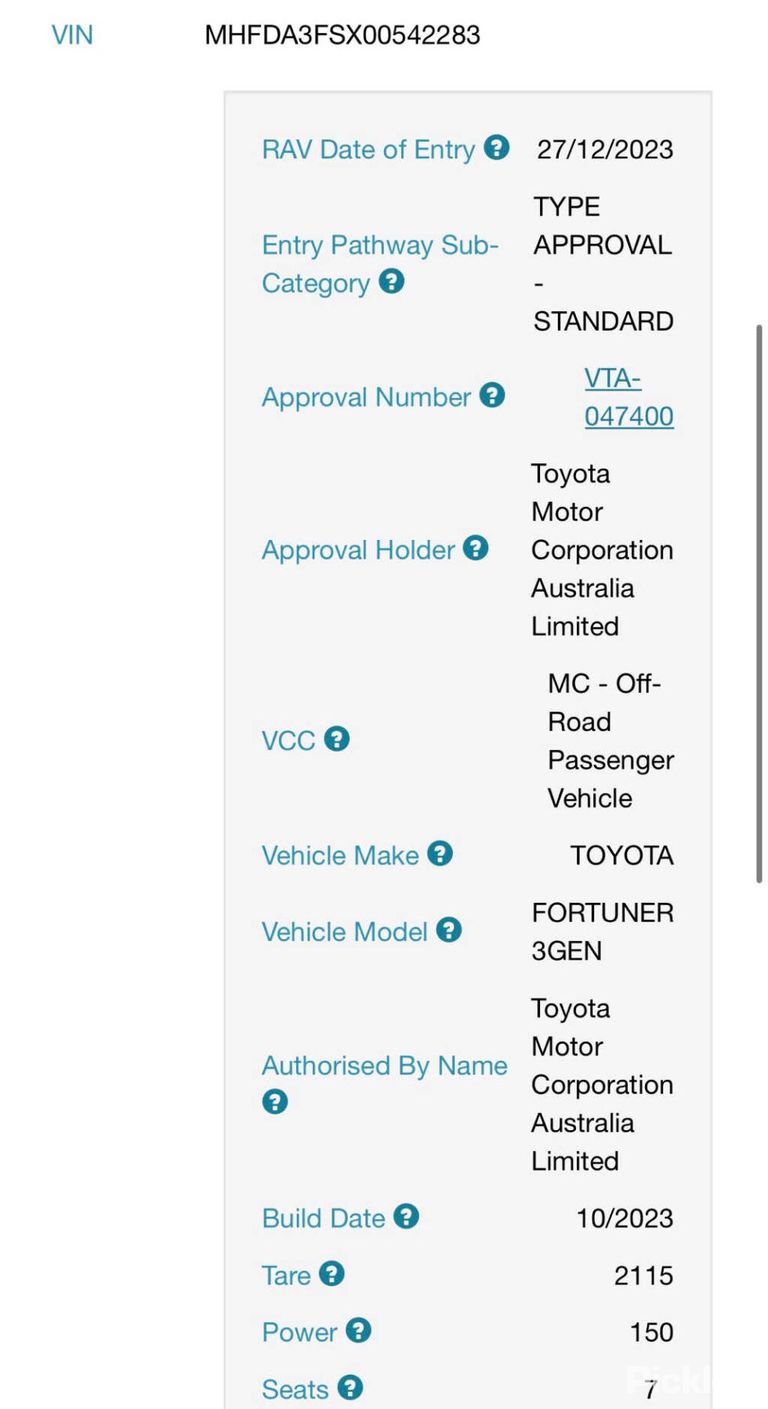The width and height of the screenshot is (768, 1409).
Task: Click help icon next to Approval Number
Action: point(492,396)
